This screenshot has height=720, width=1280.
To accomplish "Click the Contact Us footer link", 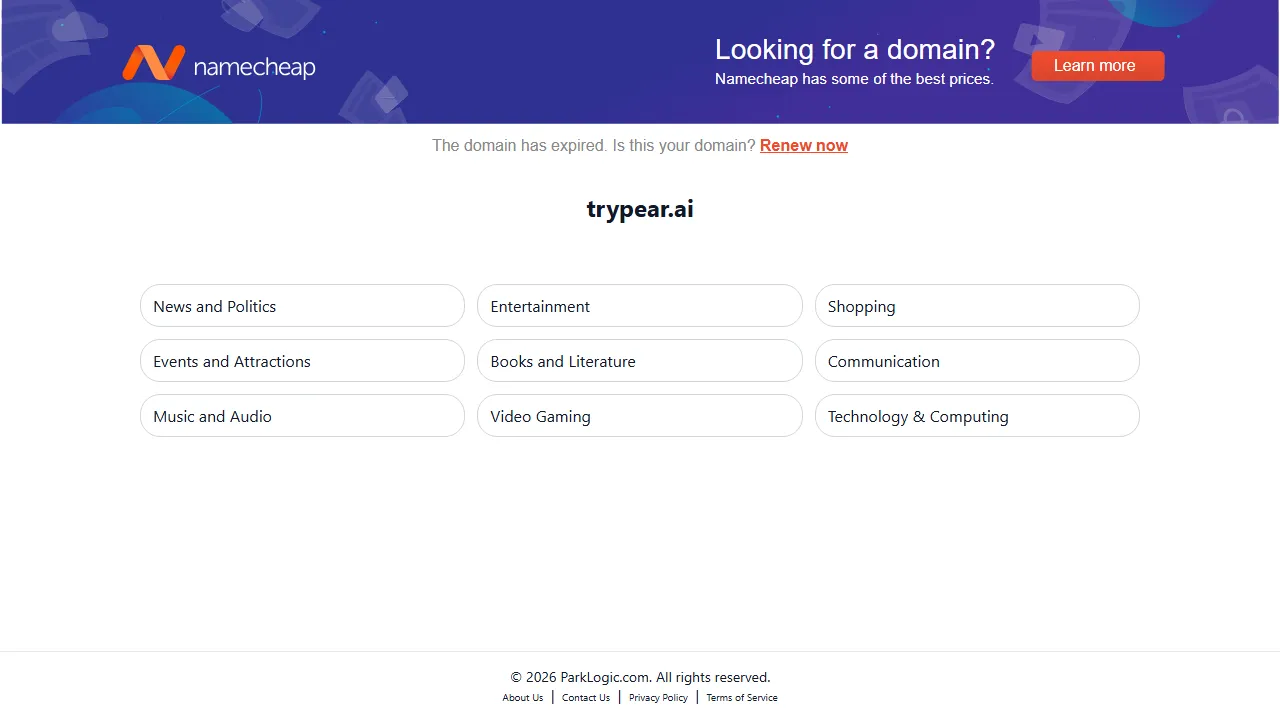I will (586, 698).
